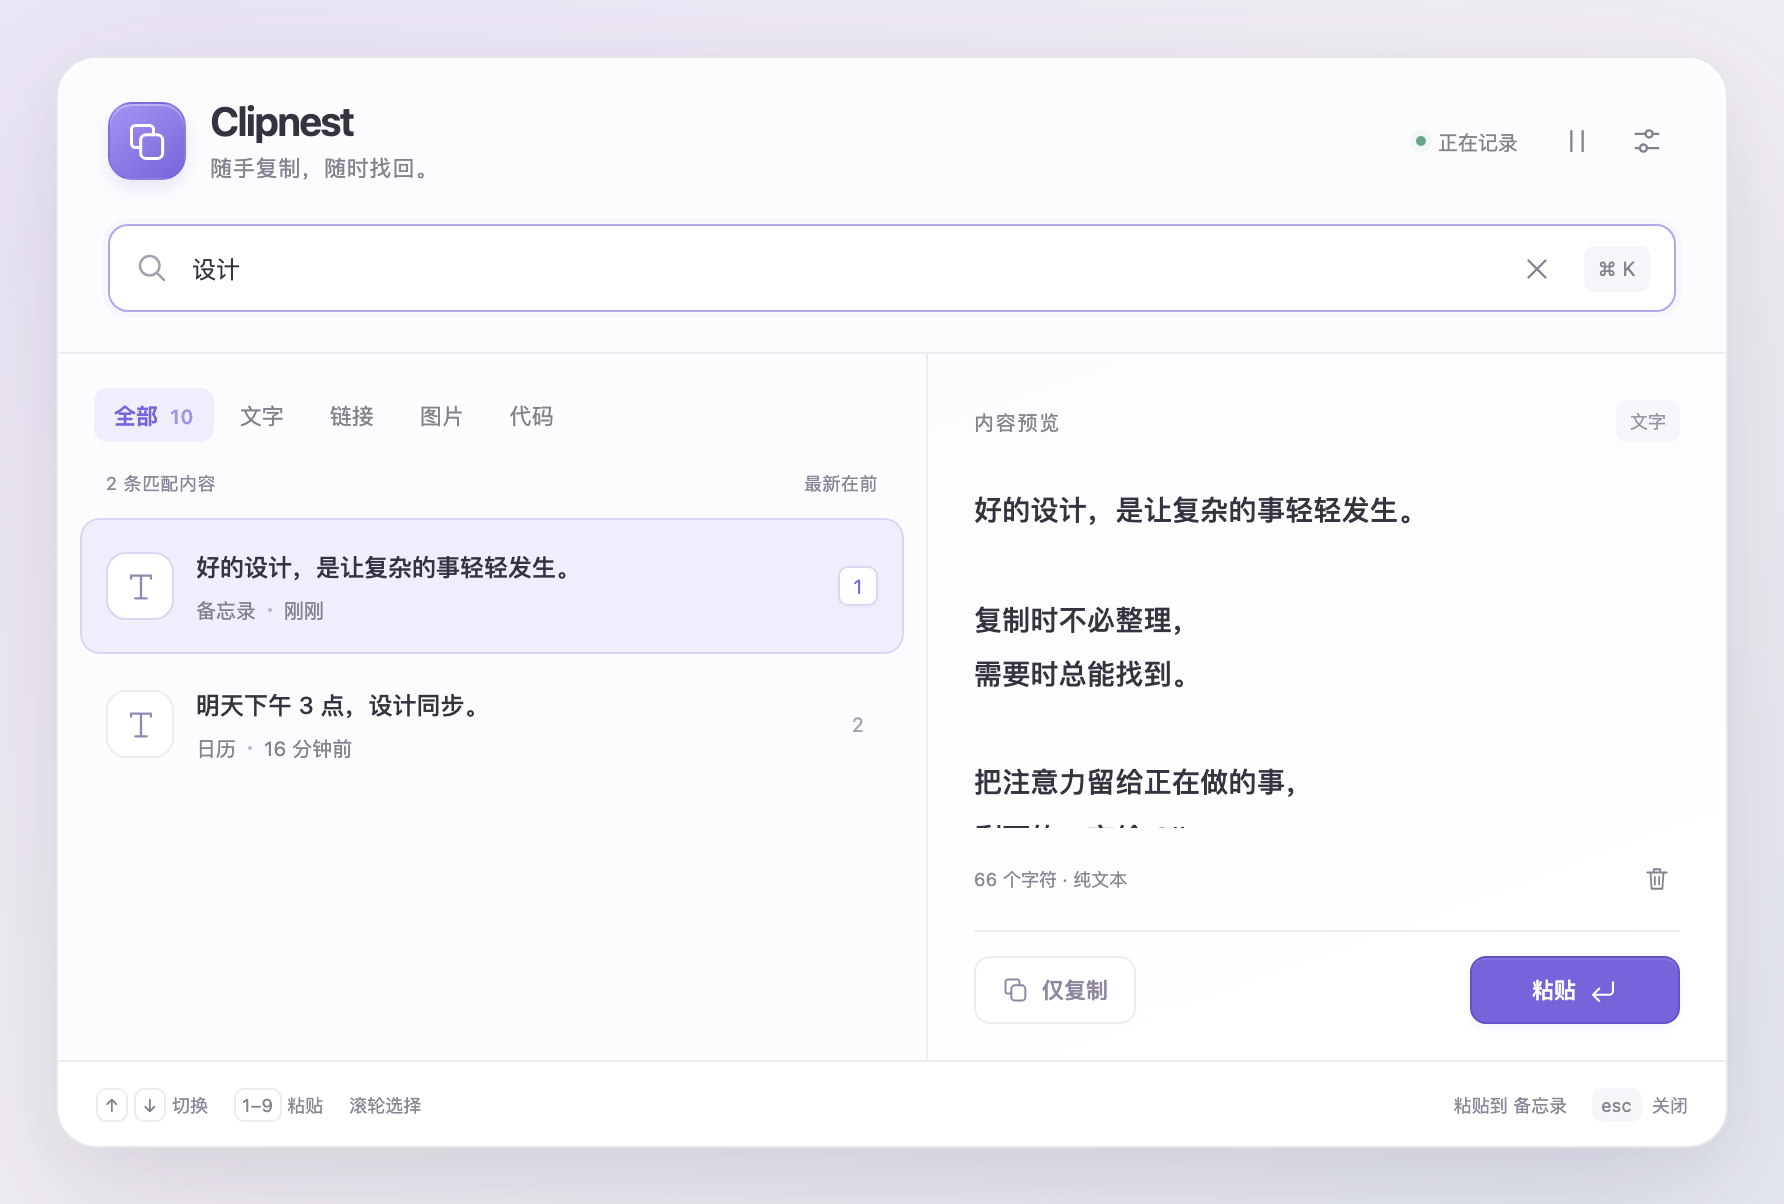Click the 2 条匹配内容 count label
The width and height of the screenshot is (1784, 1204).
161,484
